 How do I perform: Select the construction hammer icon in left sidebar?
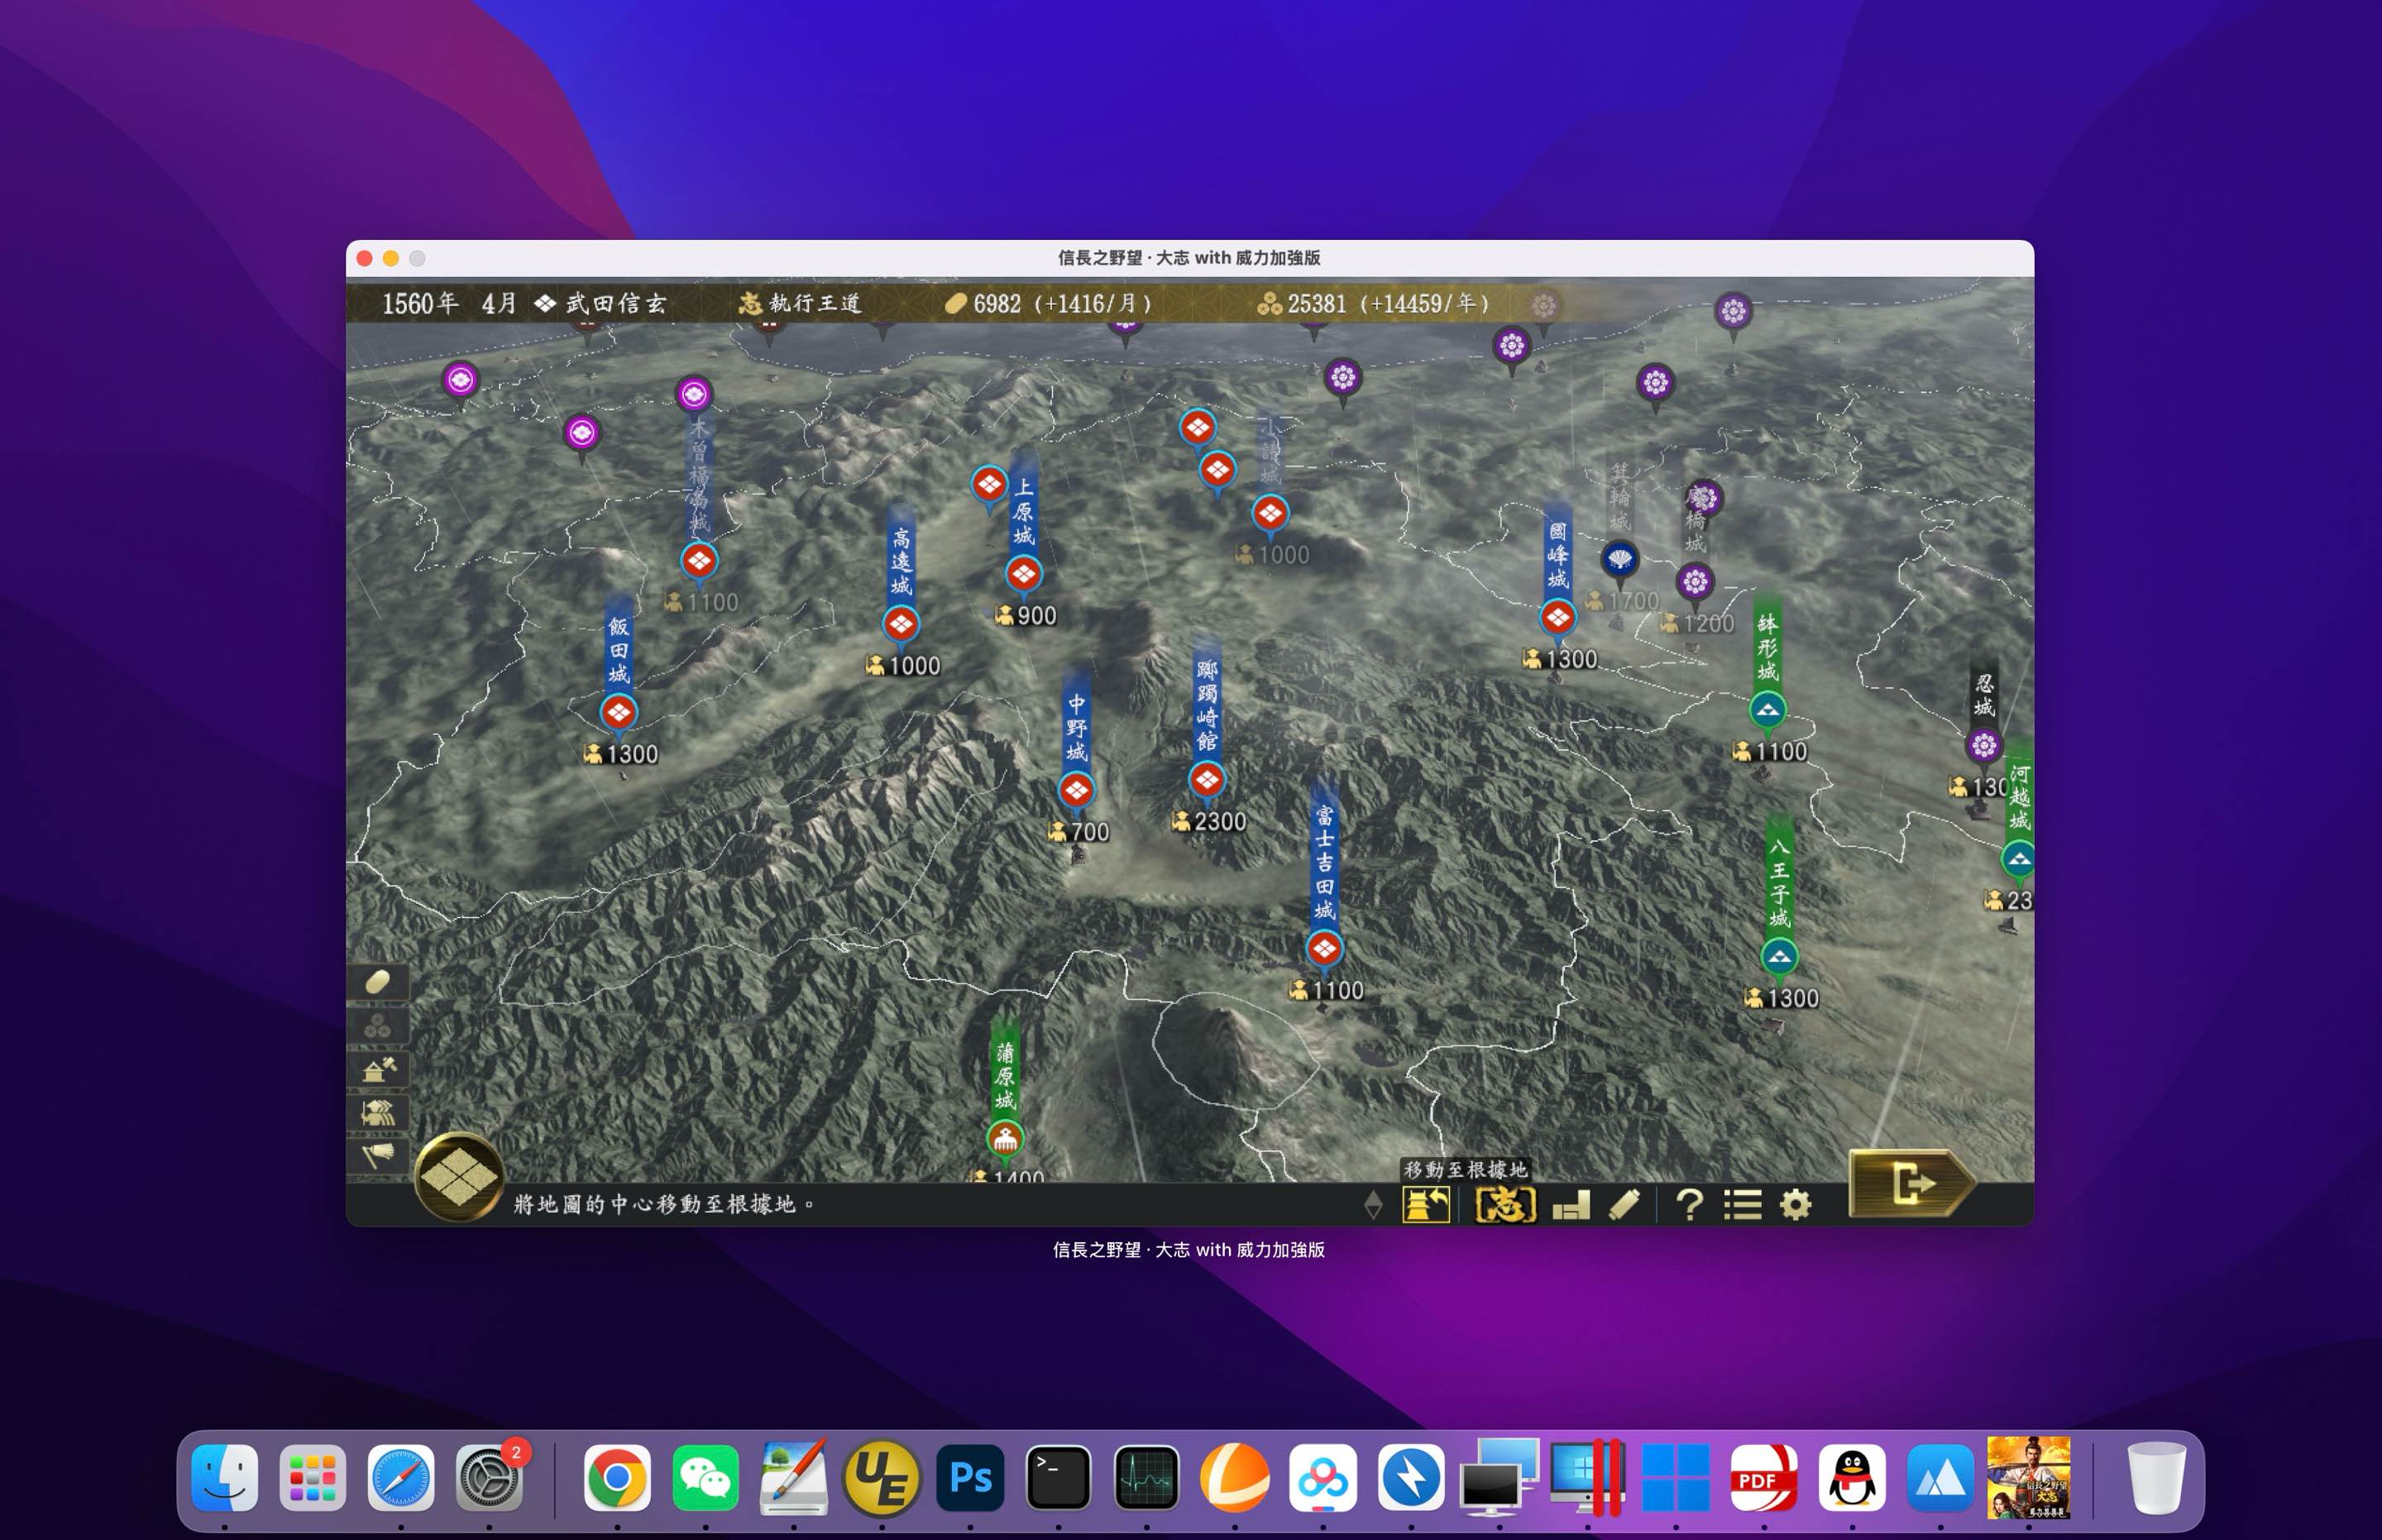[379, 1068]
